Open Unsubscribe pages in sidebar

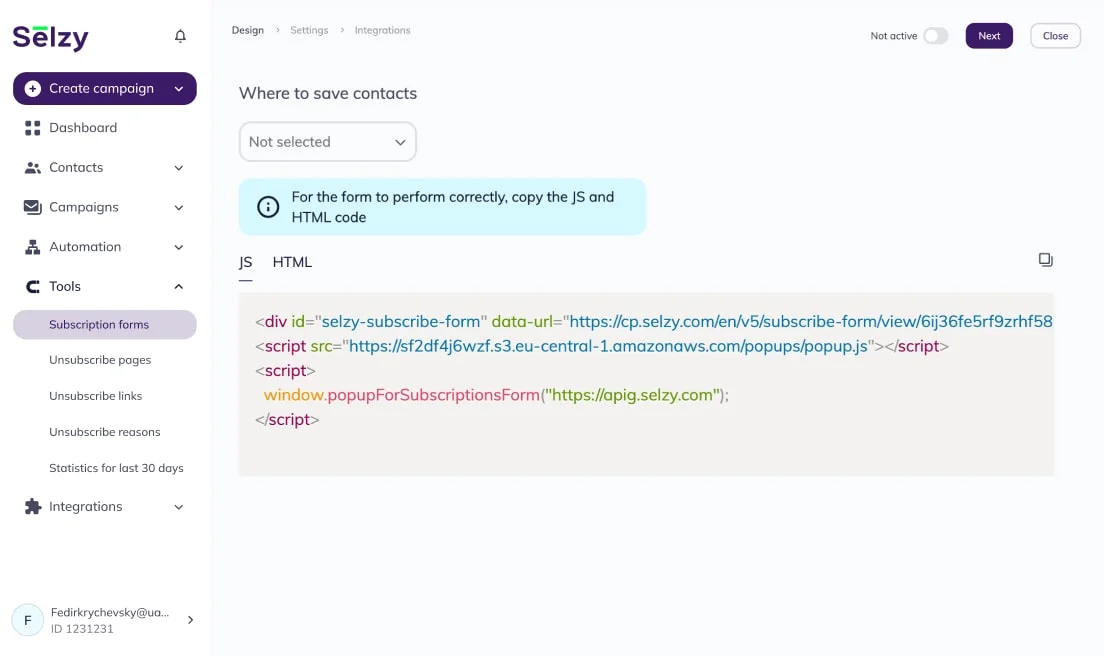[x=100, y=360]
